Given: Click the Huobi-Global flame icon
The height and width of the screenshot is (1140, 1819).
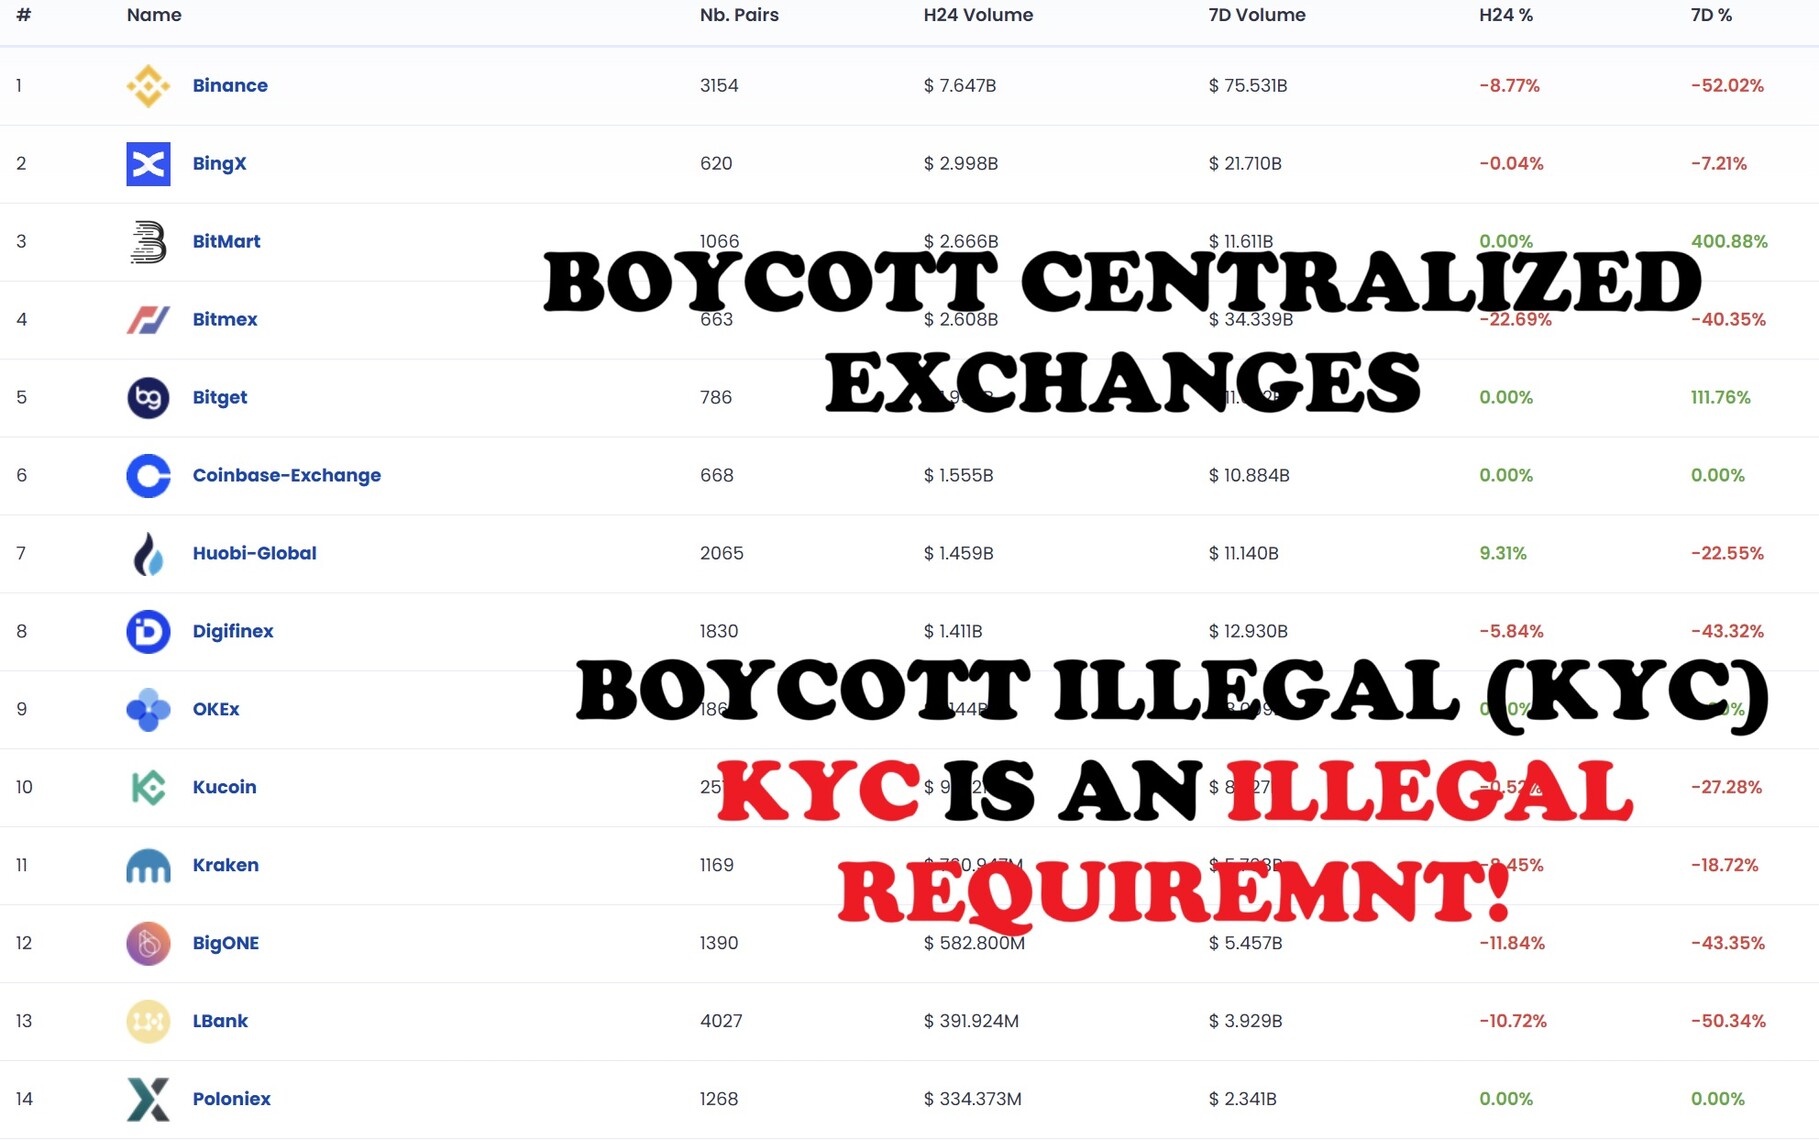Looking at the screenshot, I should click(x=148, y=554).
